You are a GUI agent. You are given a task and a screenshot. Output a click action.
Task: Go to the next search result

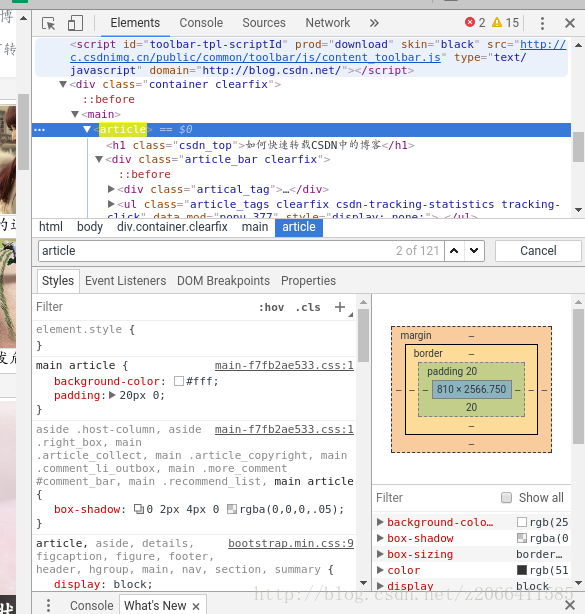tap(474, 251)
